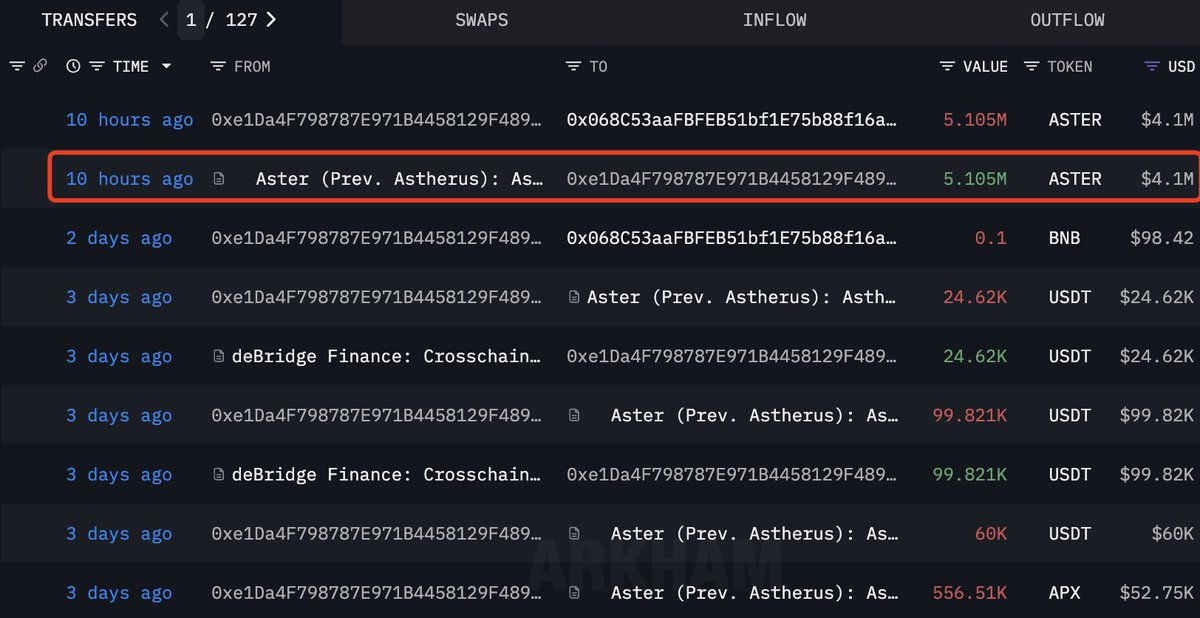The width and height of the screenshot is (1200, 618).
Task: Go to next transfers page arrow
Action: coord(271,19)
